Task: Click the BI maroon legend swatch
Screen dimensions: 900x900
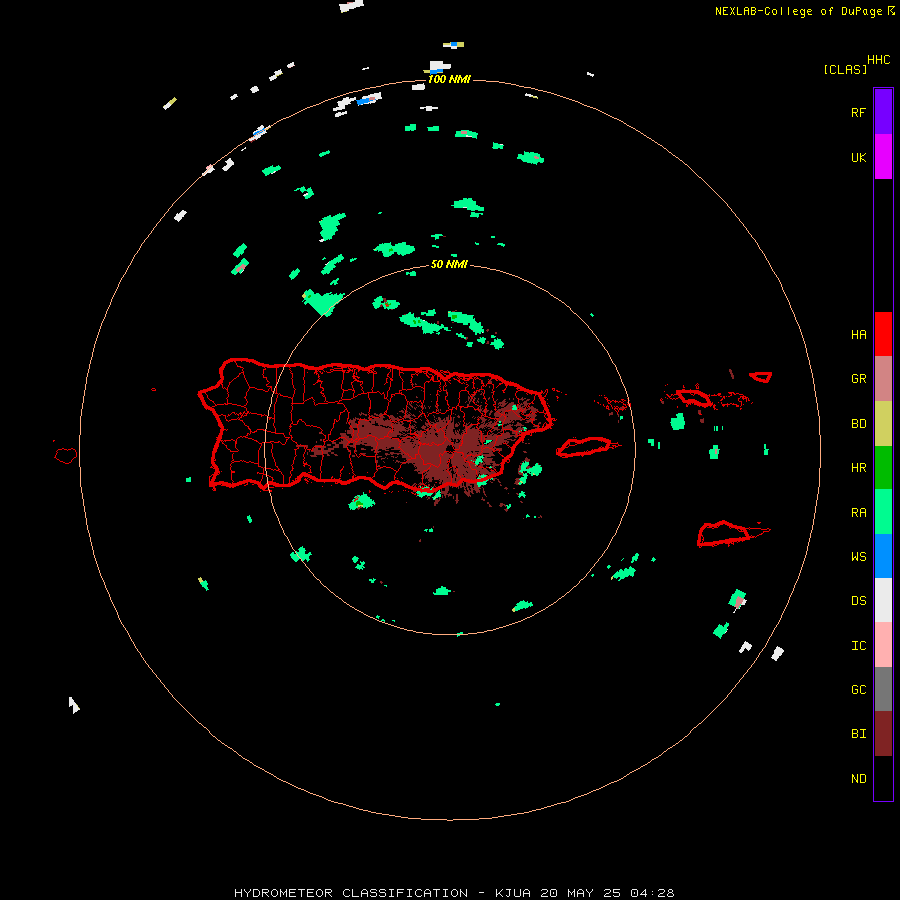Action: click(883, 734)
